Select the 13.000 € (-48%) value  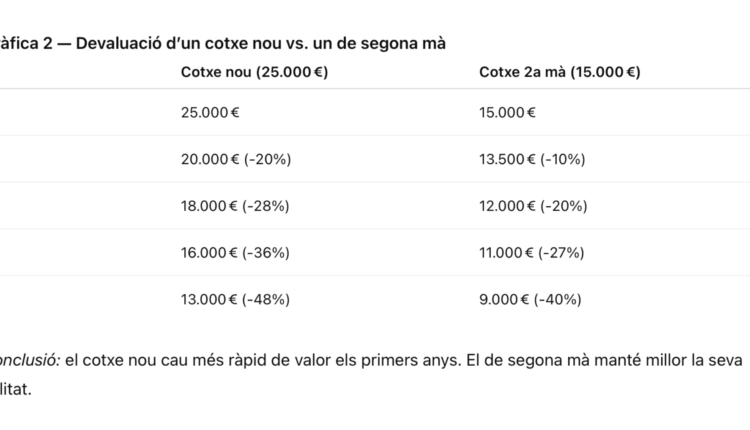click(x=235, y=299)
